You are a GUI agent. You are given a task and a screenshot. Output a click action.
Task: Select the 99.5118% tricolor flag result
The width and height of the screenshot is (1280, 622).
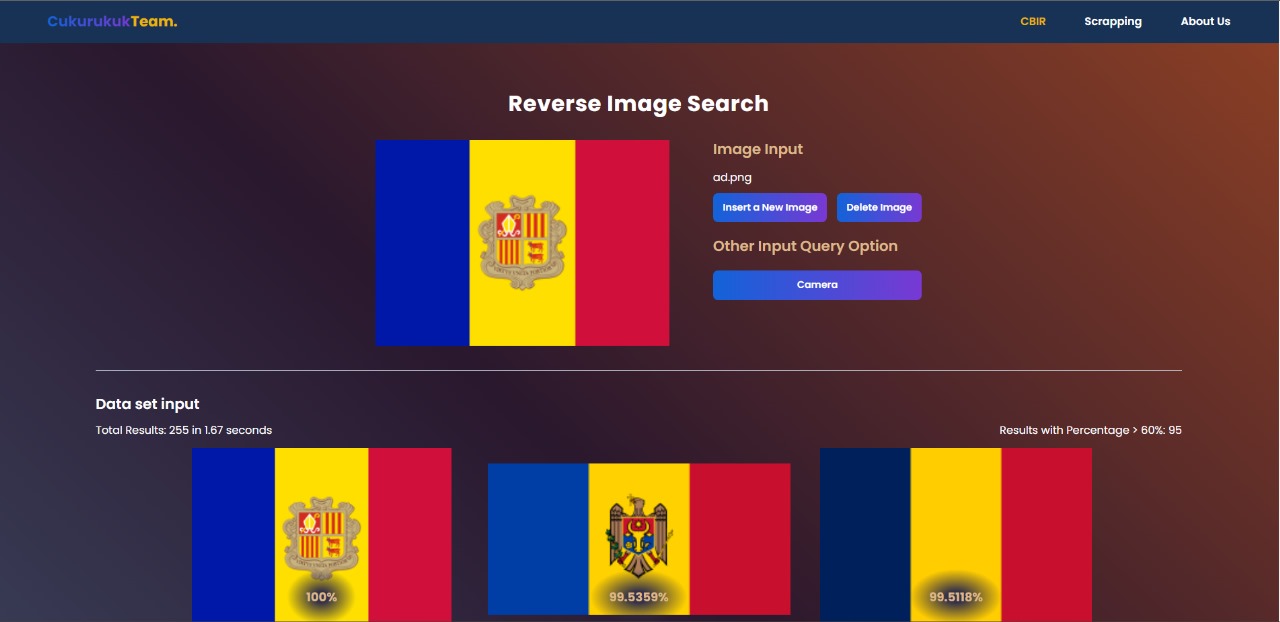click(x=956, y=535)
